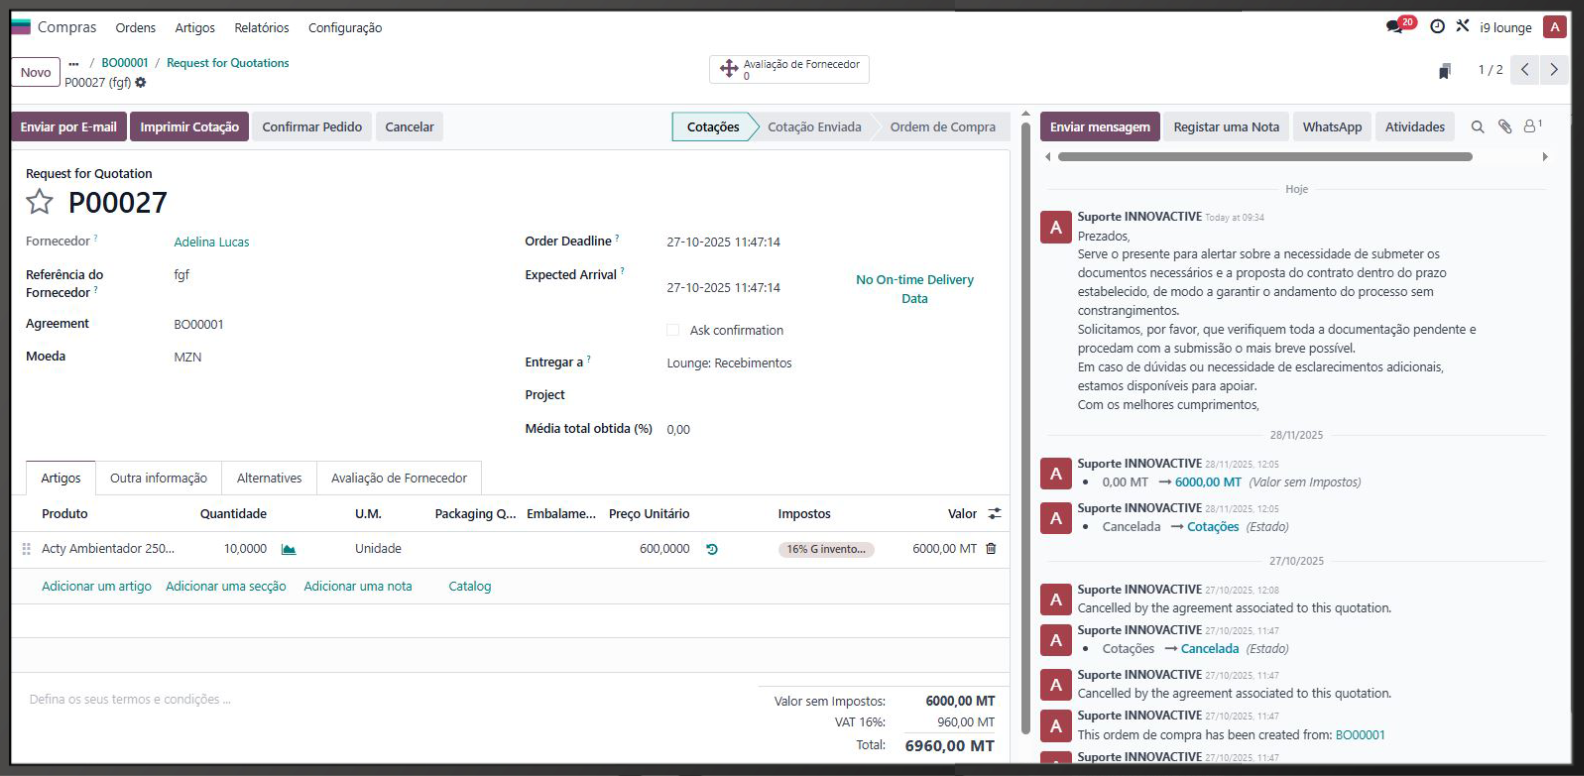
Task: Open the Ordens menu
Action: click(x=135, y=28)
